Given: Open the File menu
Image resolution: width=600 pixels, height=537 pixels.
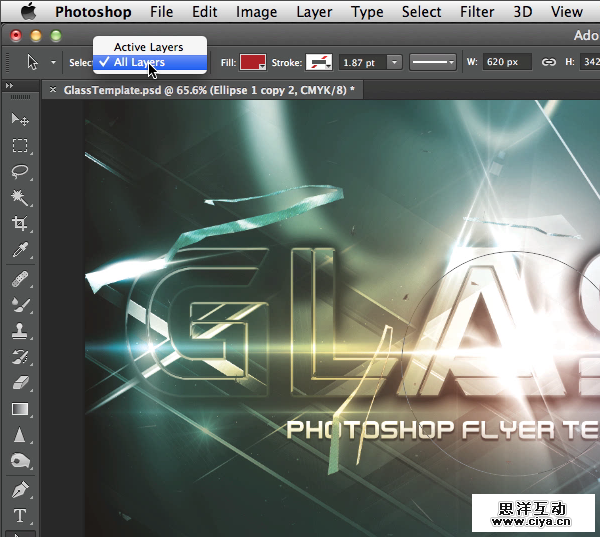Looking at the screenshot, I should (161, 12).
